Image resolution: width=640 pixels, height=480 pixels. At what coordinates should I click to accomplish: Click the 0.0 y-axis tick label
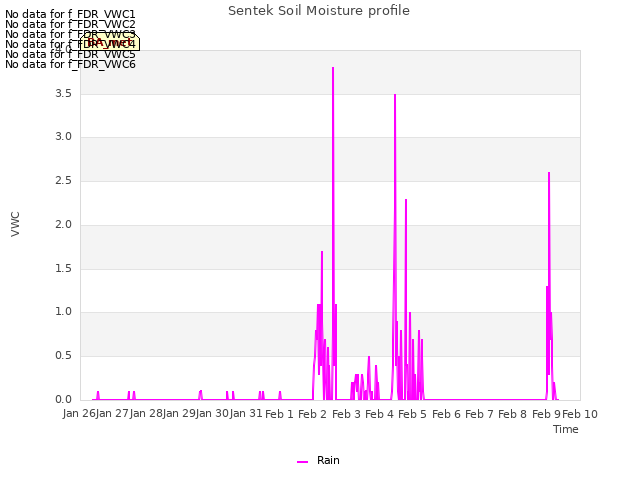tap(63, 400)
